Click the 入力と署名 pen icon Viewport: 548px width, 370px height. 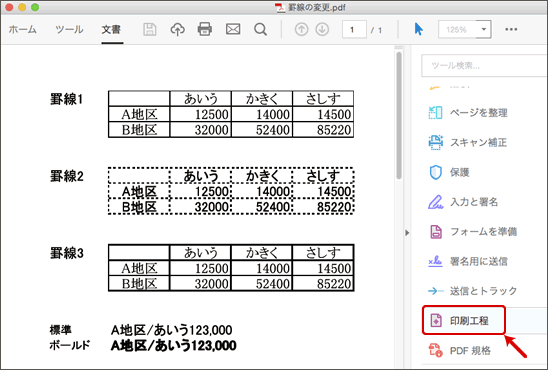435,202
